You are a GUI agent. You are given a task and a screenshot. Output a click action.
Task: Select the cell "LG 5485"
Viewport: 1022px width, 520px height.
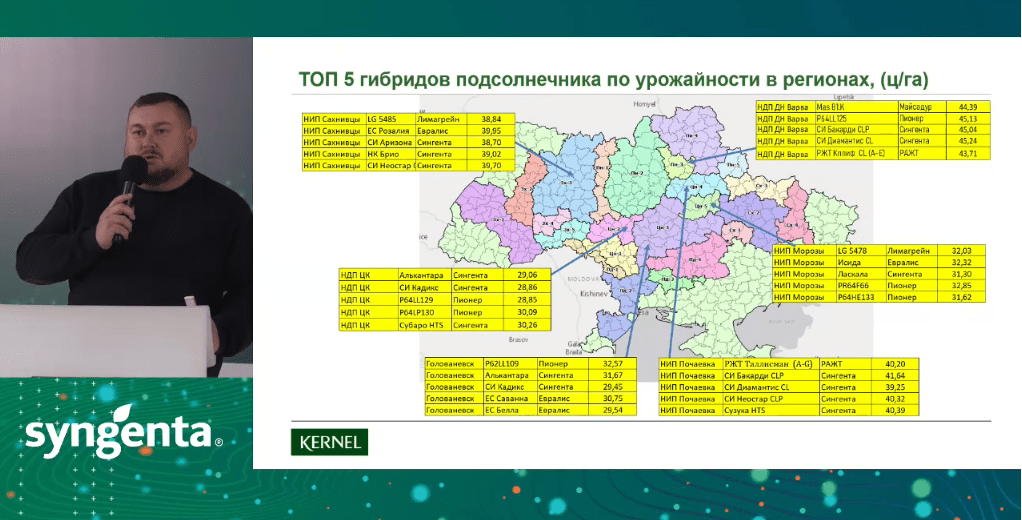(390, 119)
